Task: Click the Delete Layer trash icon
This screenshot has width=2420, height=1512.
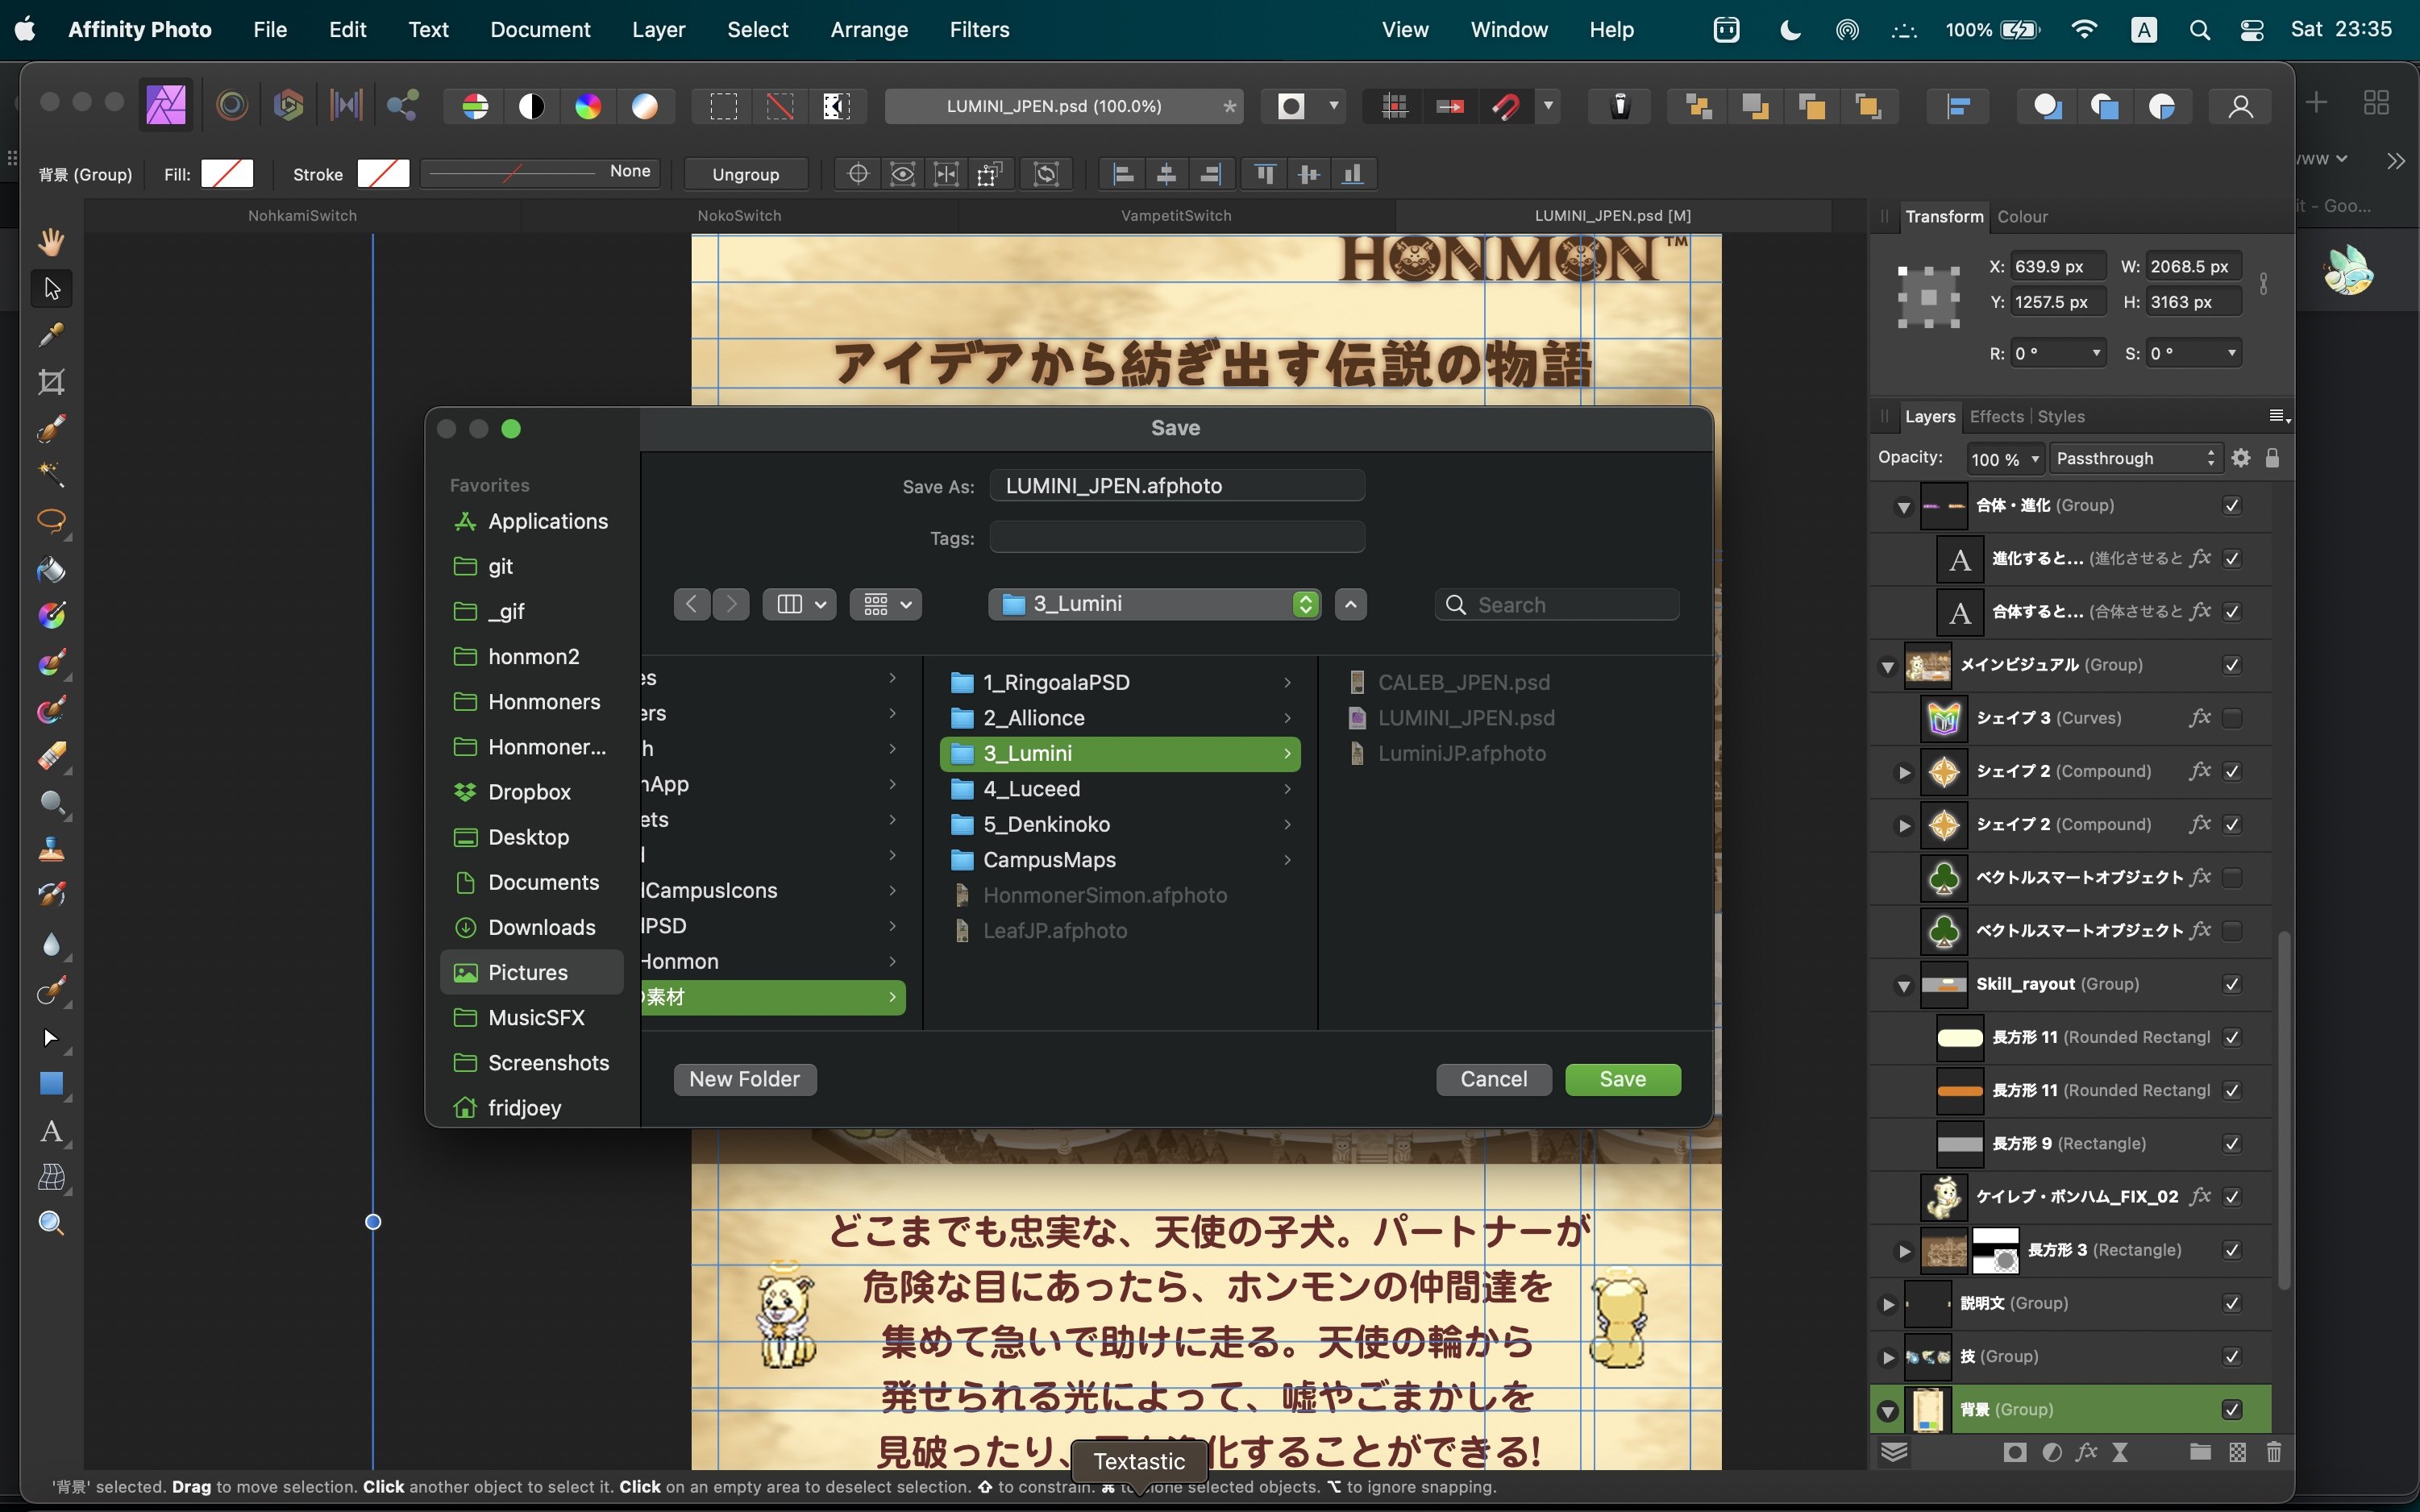Action: point(2273,1452)
